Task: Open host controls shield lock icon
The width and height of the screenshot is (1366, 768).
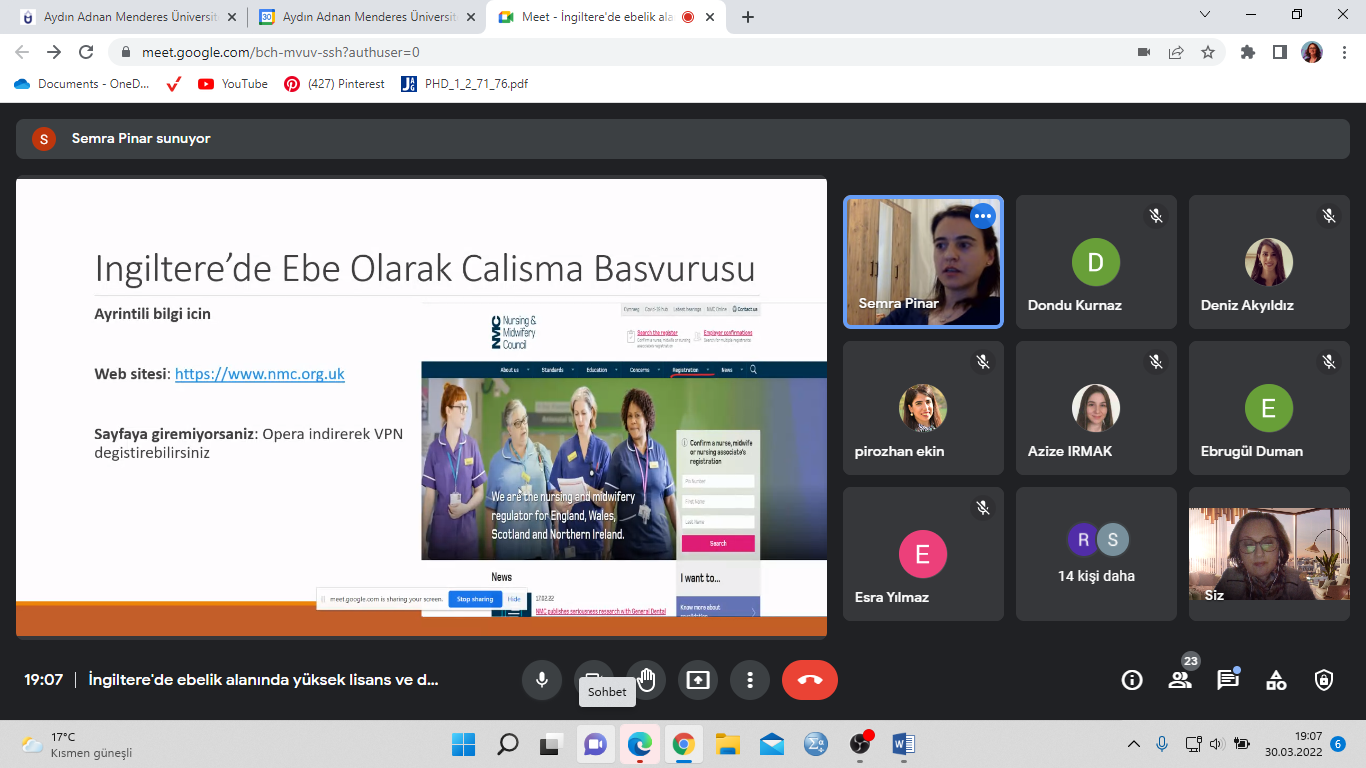Action: pos(1324,680)
